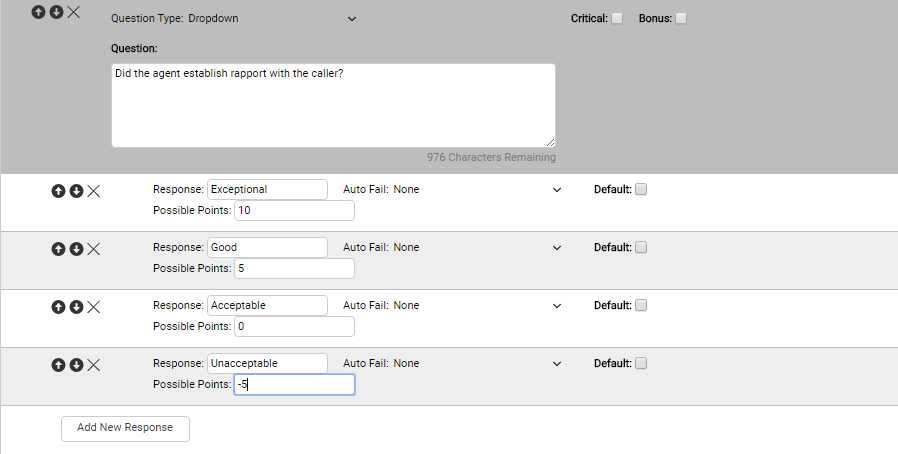Mark Acceptable as the Default response
The height and width of the screenshot is (454, 898).
tap(641, 305)
